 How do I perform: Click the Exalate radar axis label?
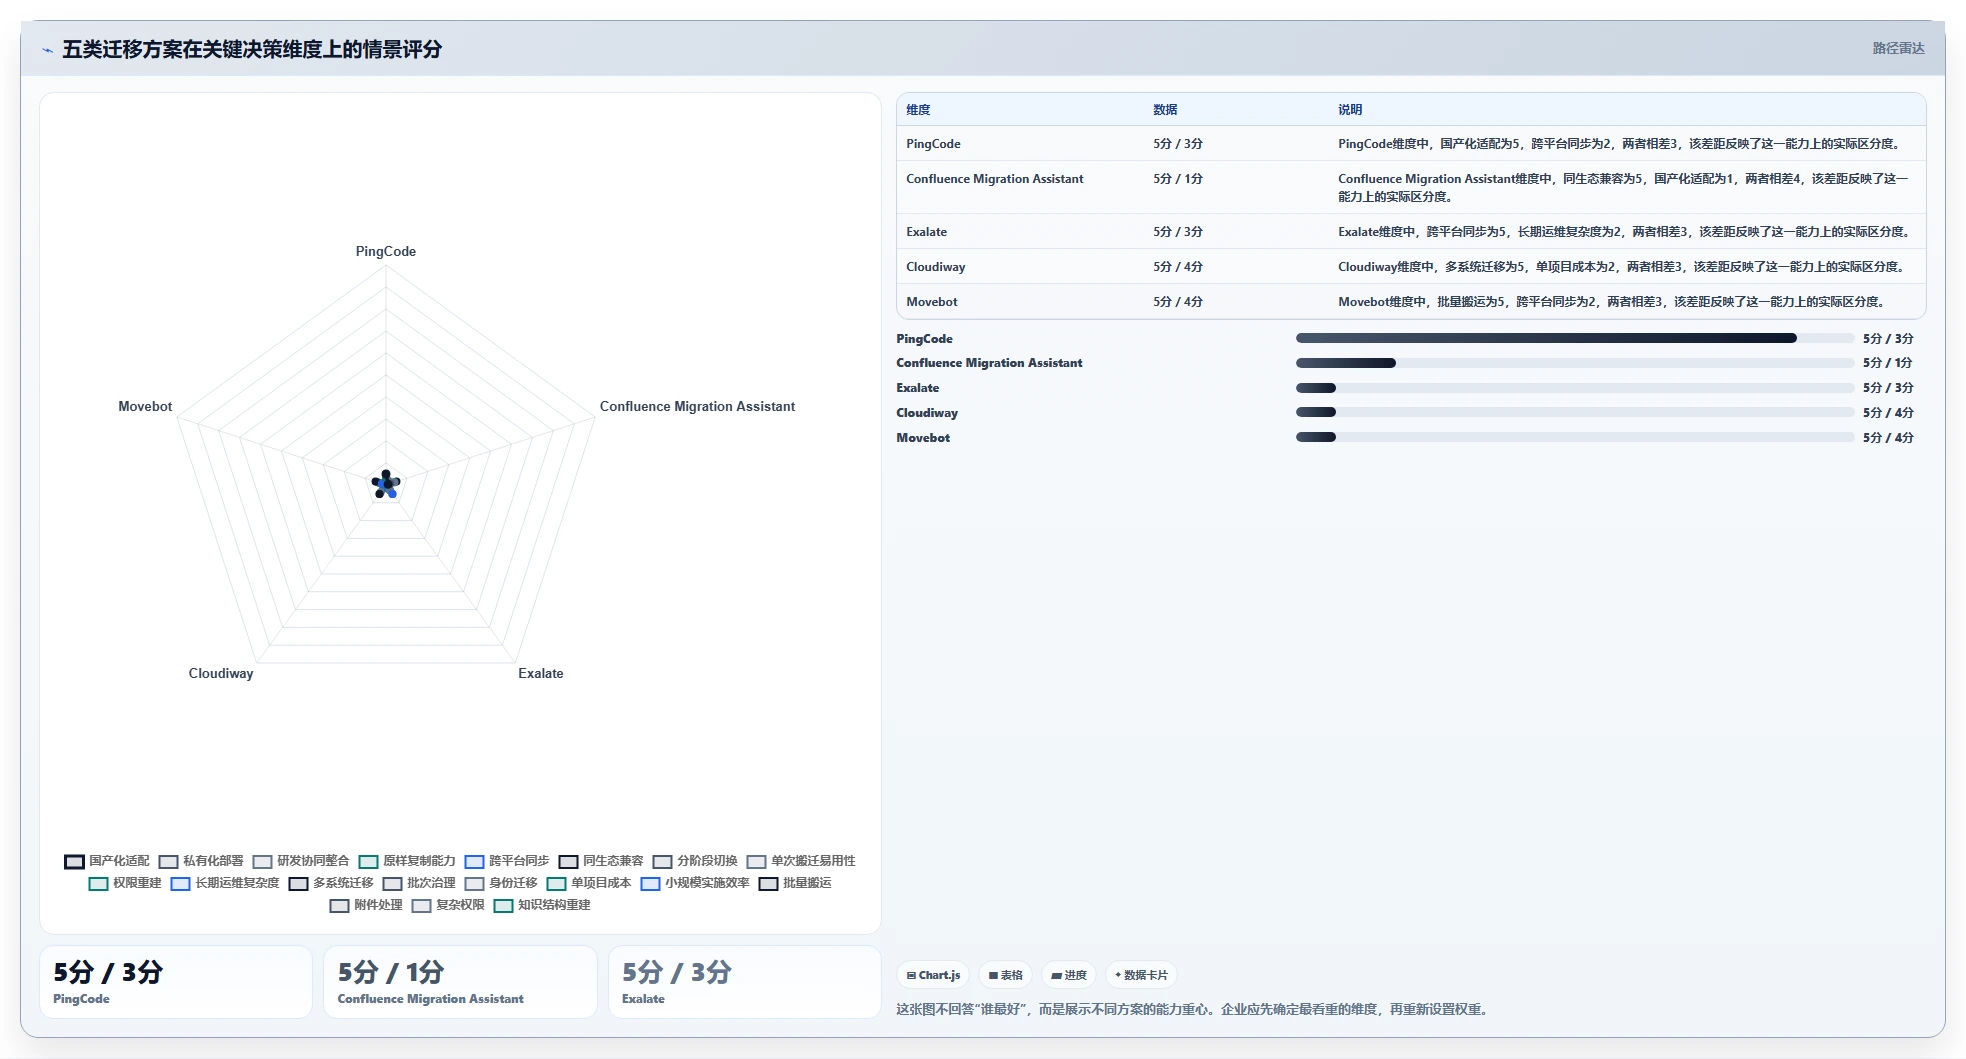click(x=541, y=673)
